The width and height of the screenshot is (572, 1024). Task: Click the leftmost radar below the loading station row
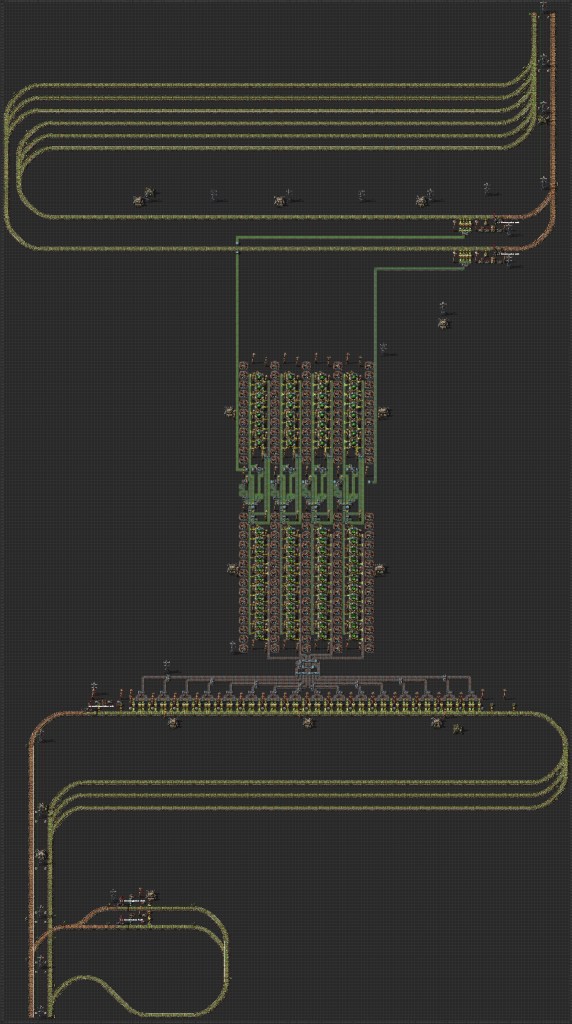tap(172, 723)
